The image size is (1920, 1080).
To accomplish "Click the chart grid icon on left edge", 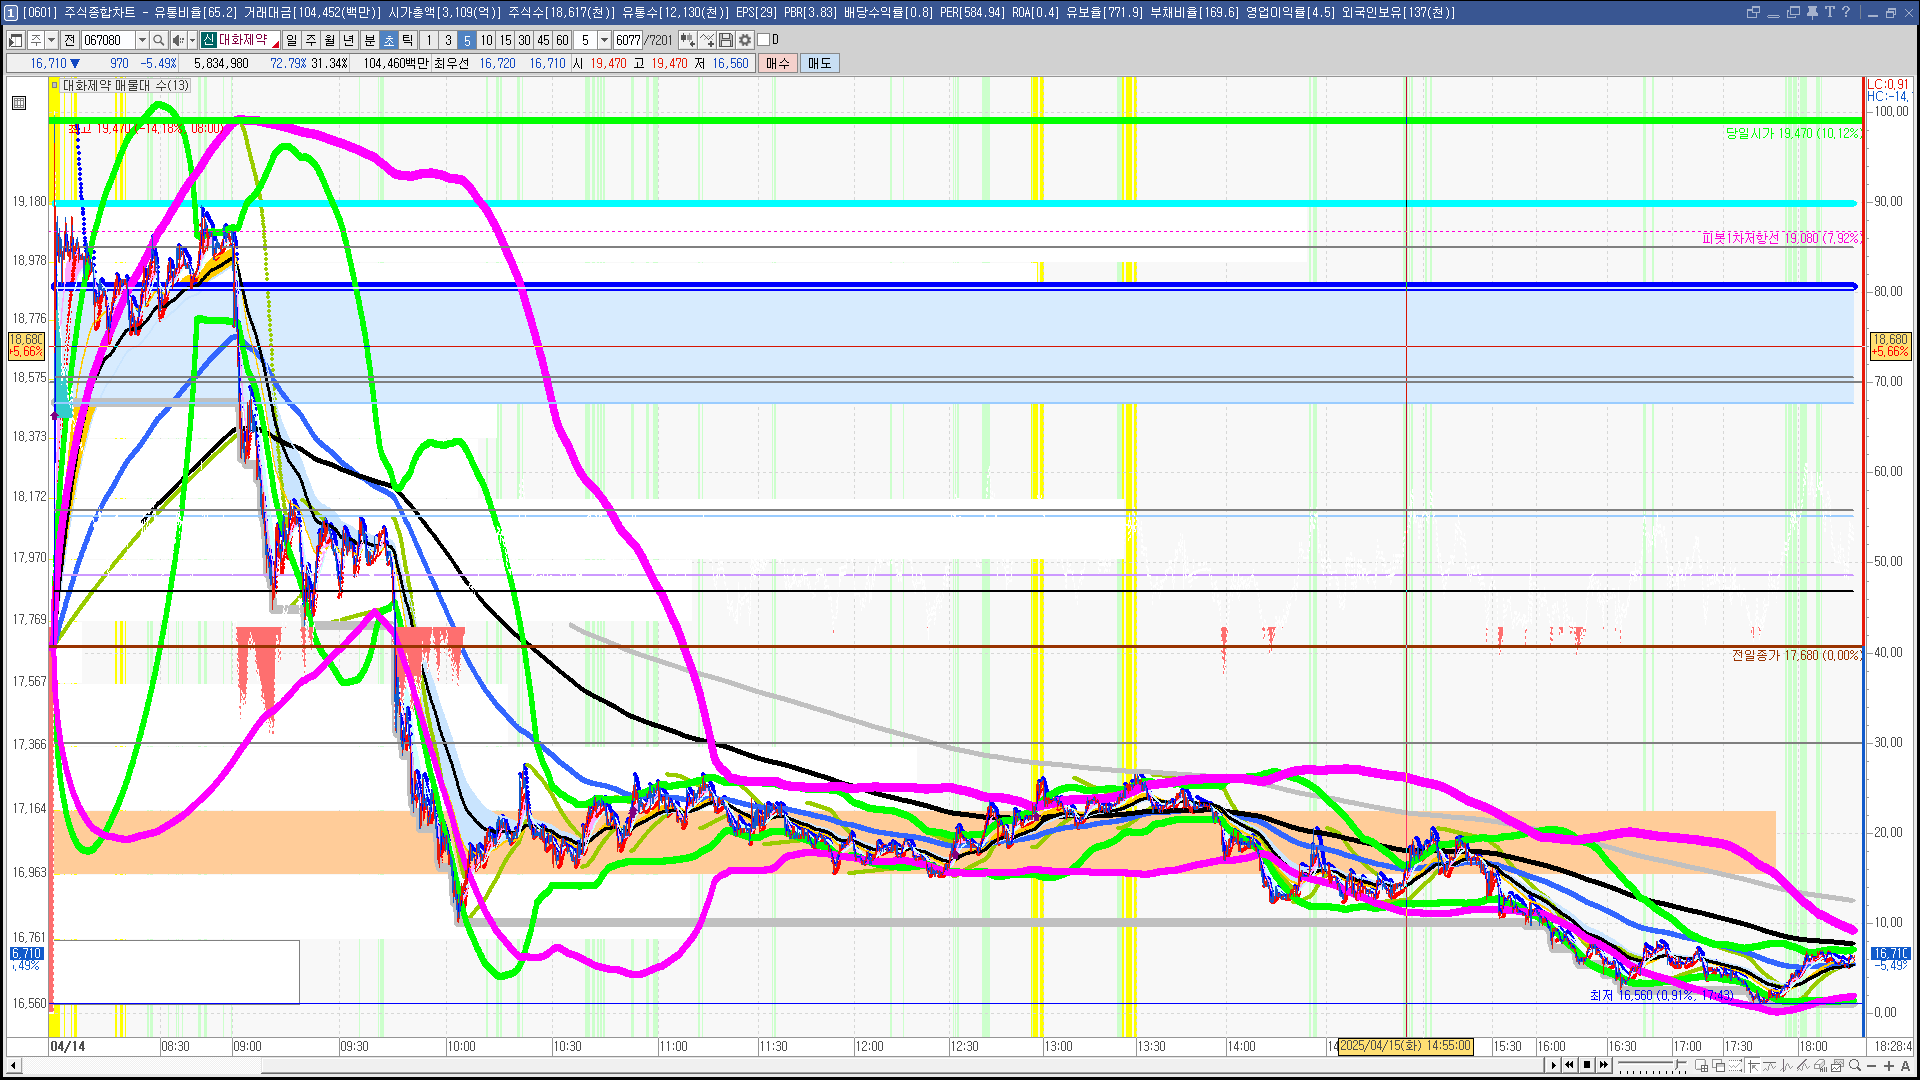I will click(19, 103).
